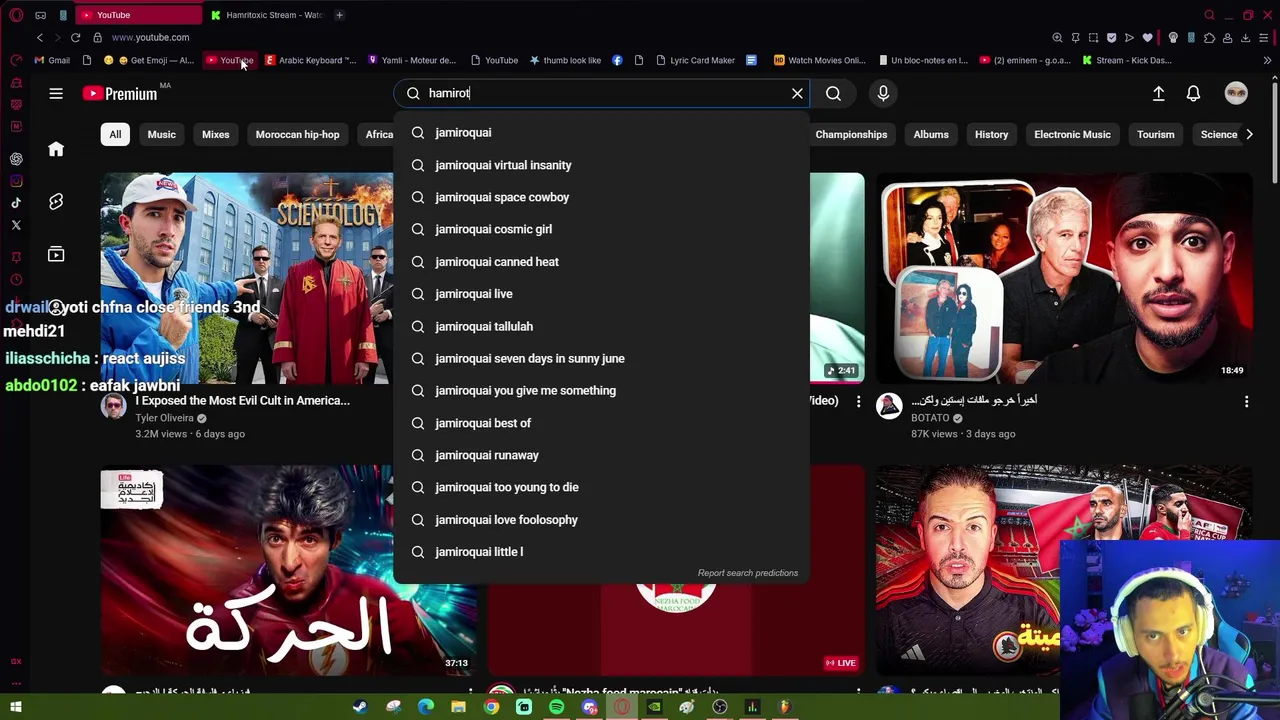This screenshot has height=720, width=1280.
Task: Open the browser downloads icon
Action: (1245, 37)
